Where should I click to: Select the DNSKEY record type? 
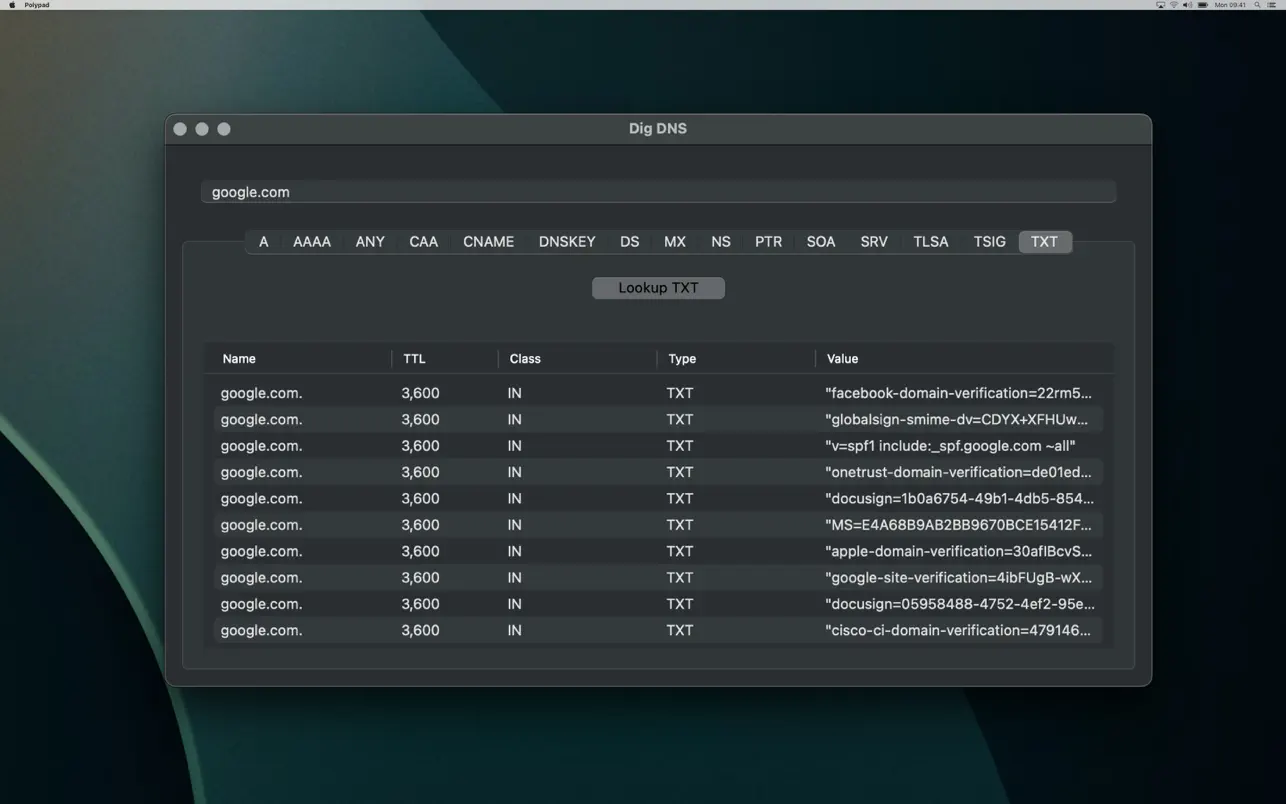[567, 241]
